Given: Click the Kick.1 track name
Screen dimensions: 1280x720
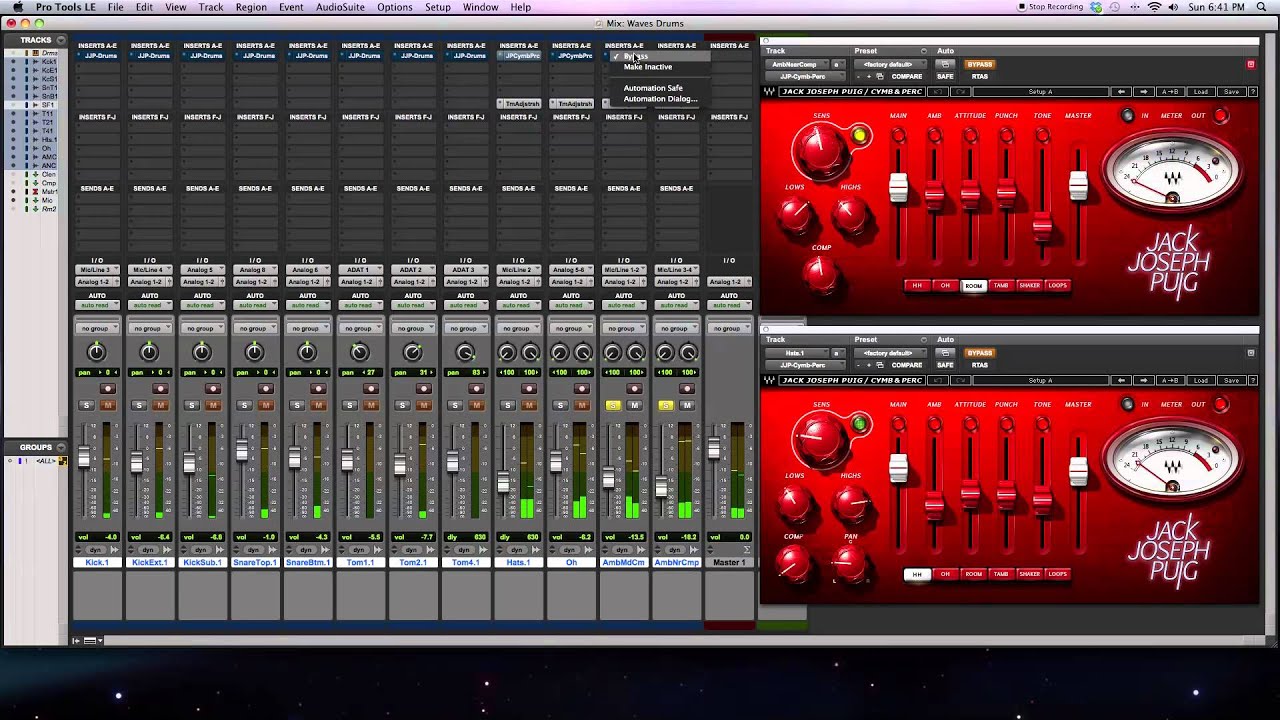Looking at the screenshot, I should point(97,563).
